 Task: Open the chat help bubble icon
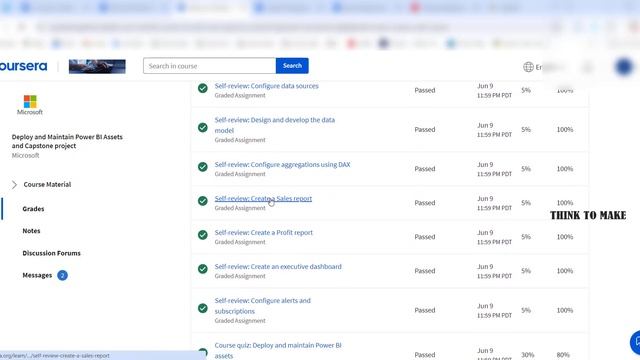coord(636,342)
